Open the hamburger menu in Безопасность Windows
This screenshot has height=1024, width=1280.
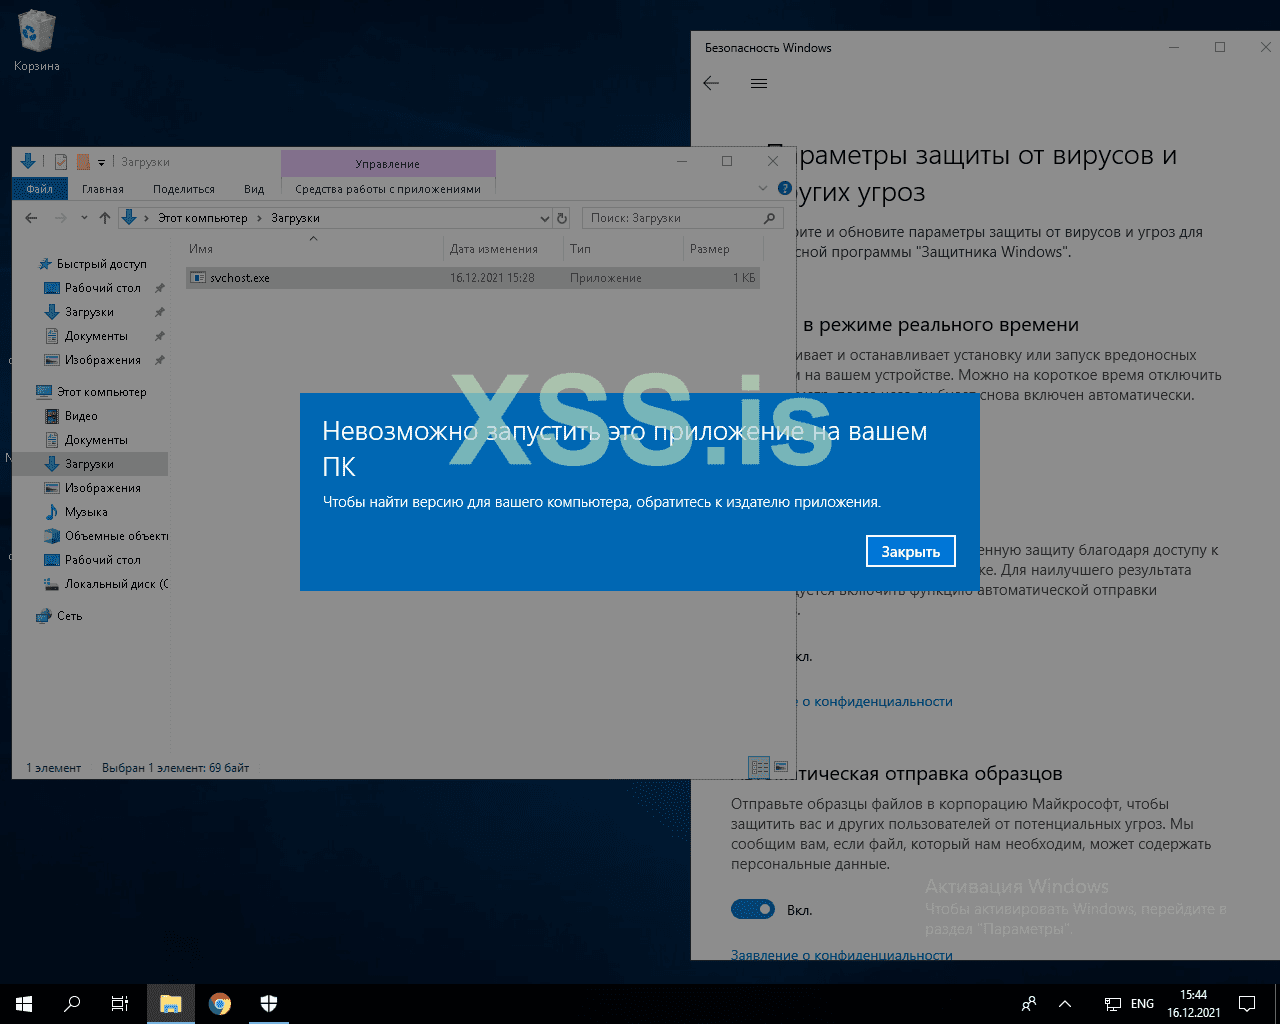759,83
